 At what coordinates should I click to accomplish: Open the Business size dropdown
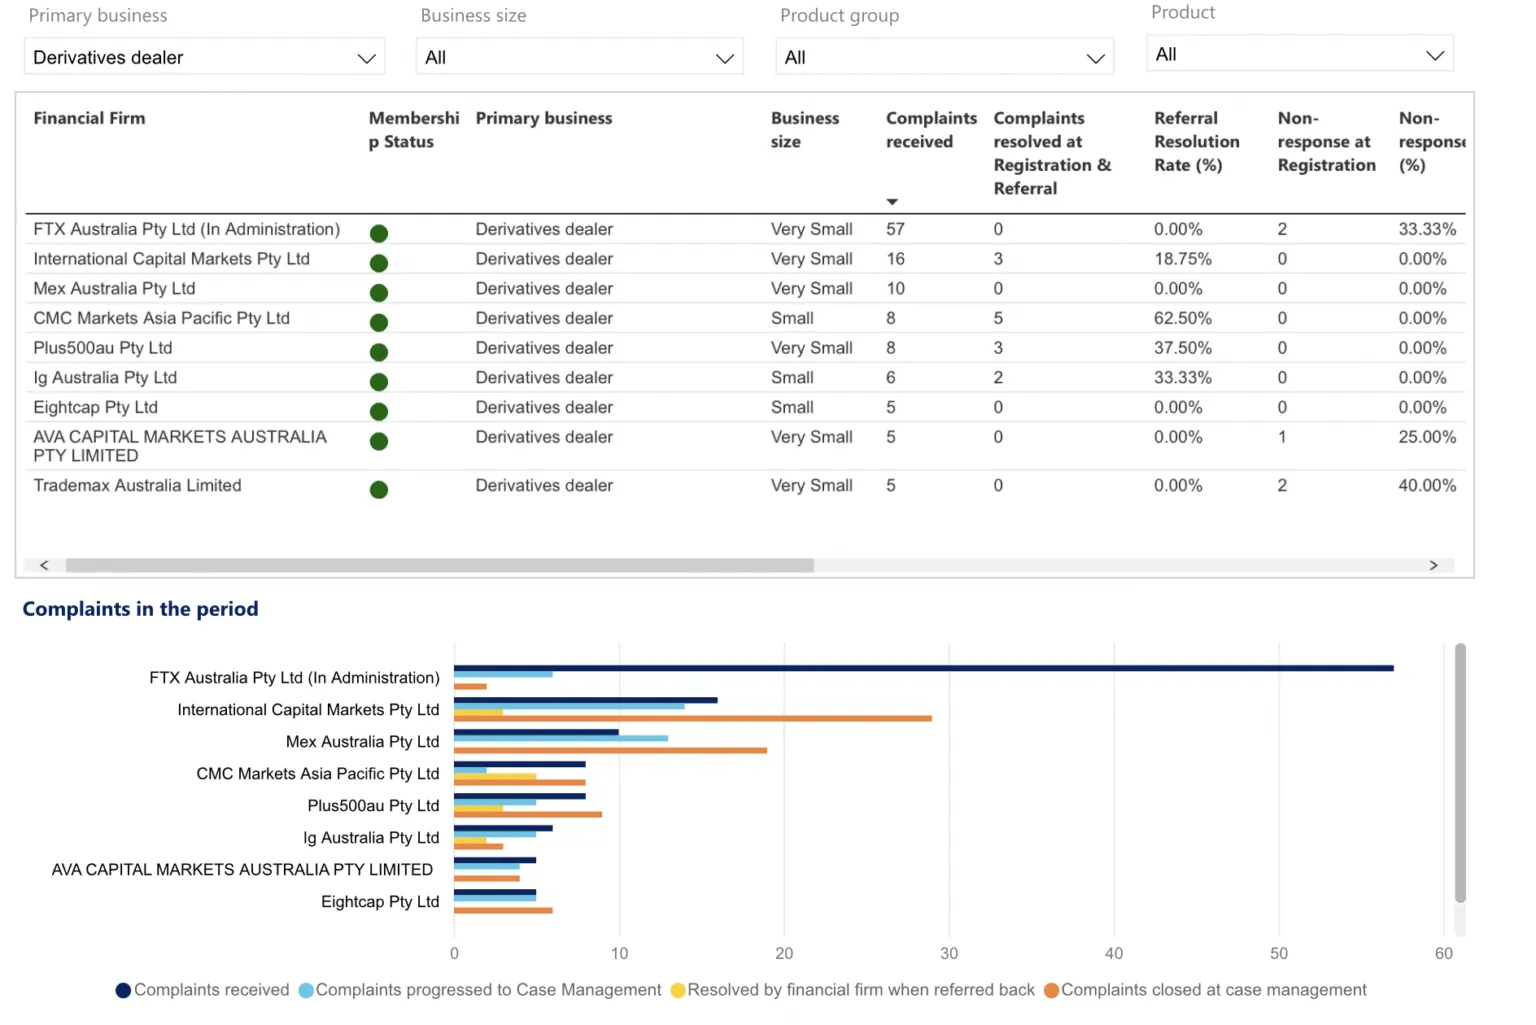579,57
